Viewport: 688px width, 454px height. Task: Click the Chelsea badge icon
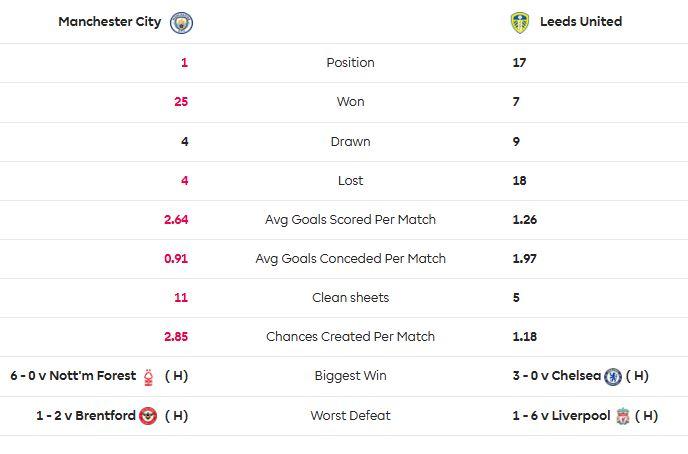click(613, 377)
